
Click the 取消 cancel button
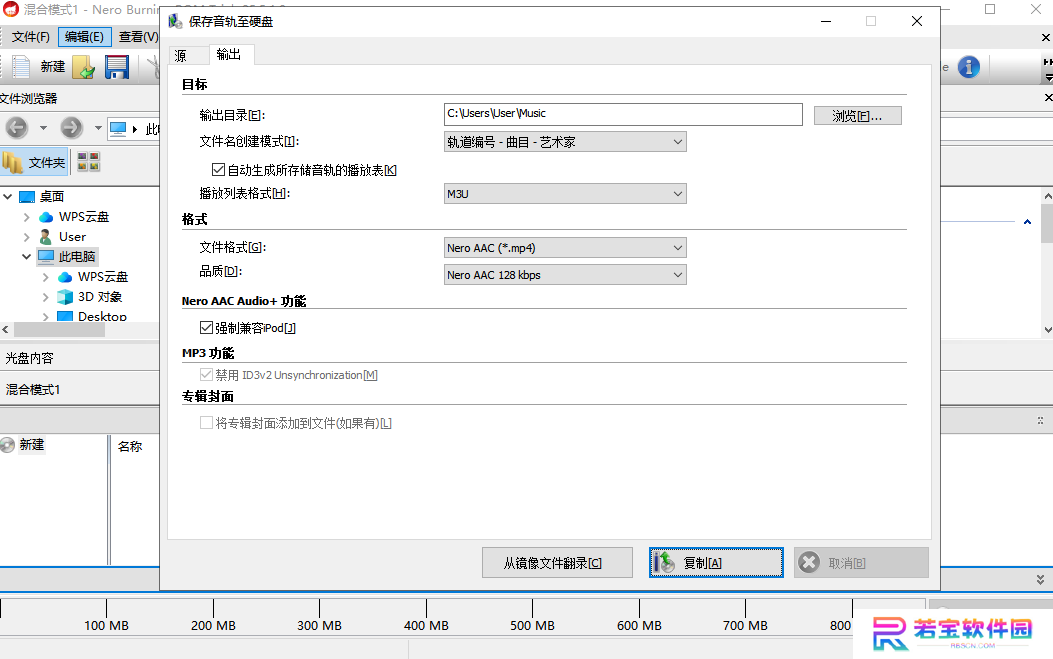(x=862, y=563)
